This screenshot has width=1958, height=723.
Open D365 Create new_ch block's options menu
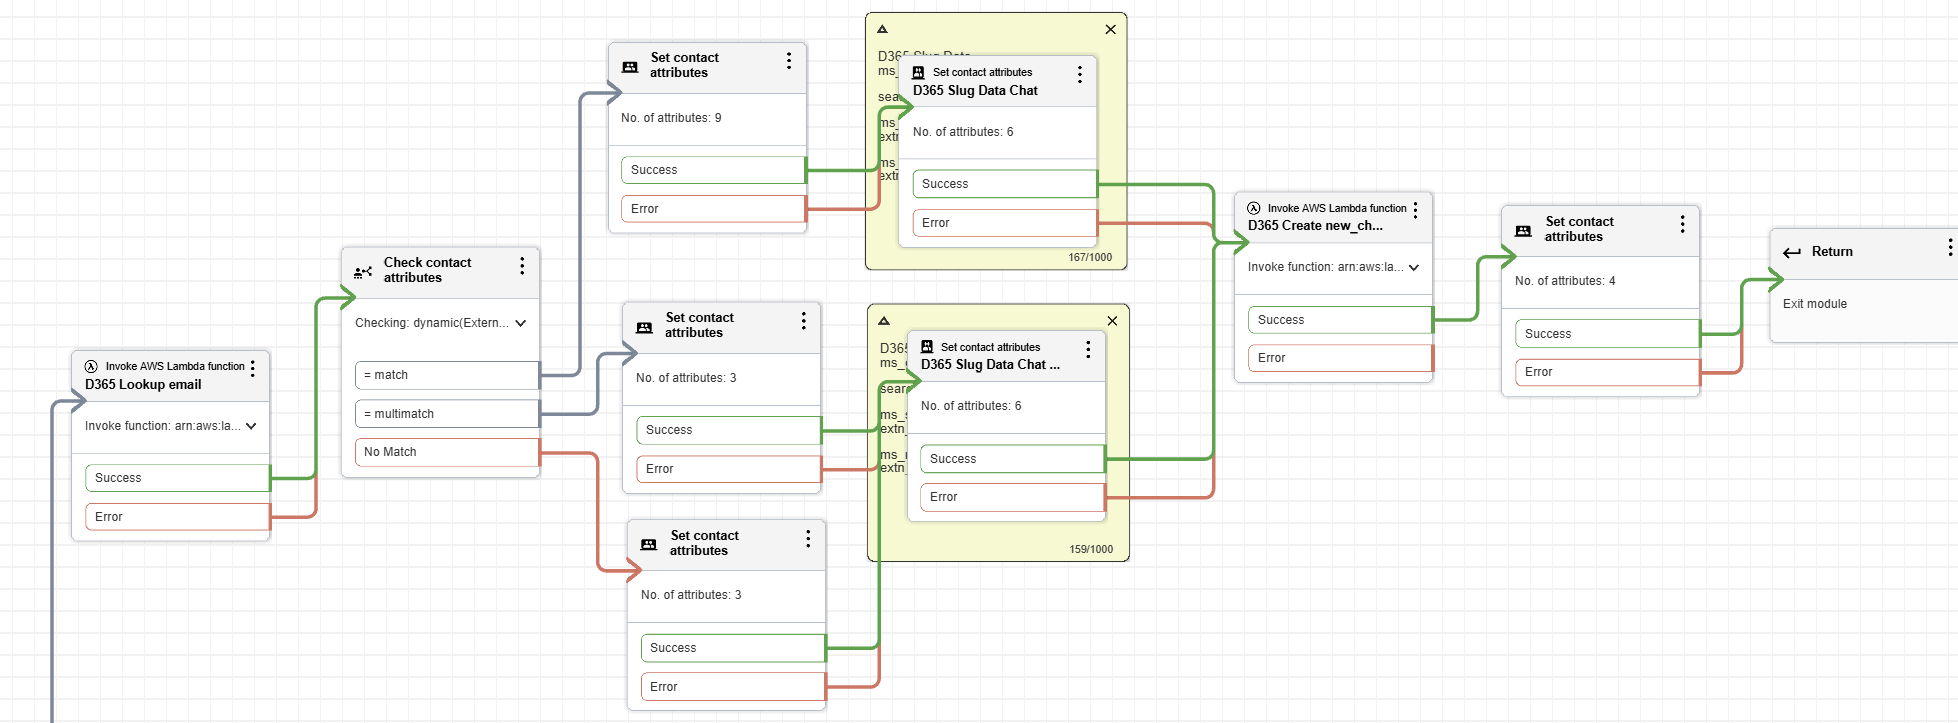point(1416,210)
